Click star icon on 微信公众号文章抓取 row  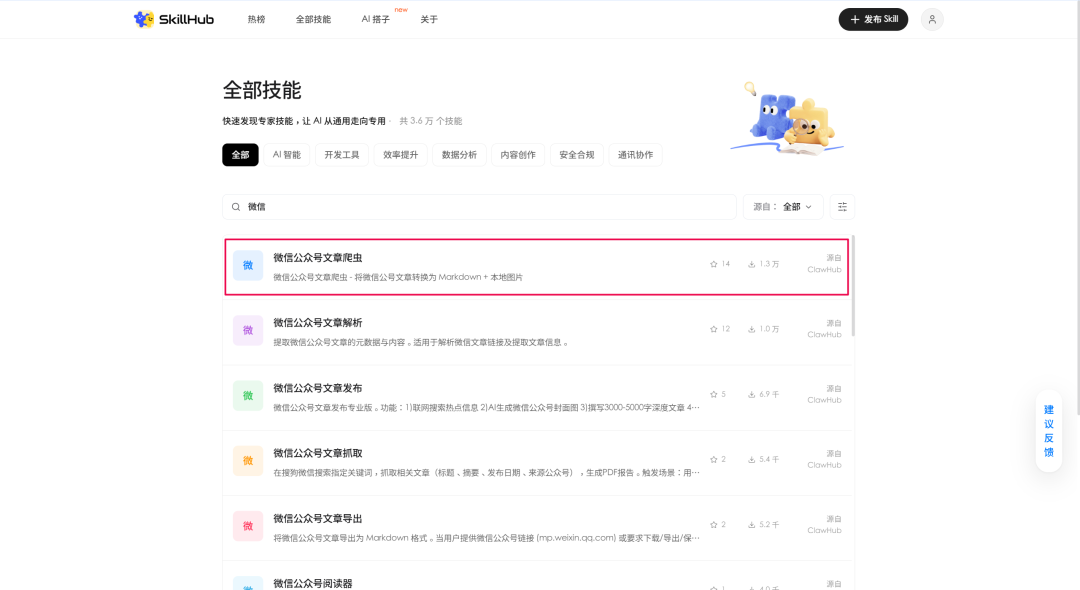[x=714, y=459]
